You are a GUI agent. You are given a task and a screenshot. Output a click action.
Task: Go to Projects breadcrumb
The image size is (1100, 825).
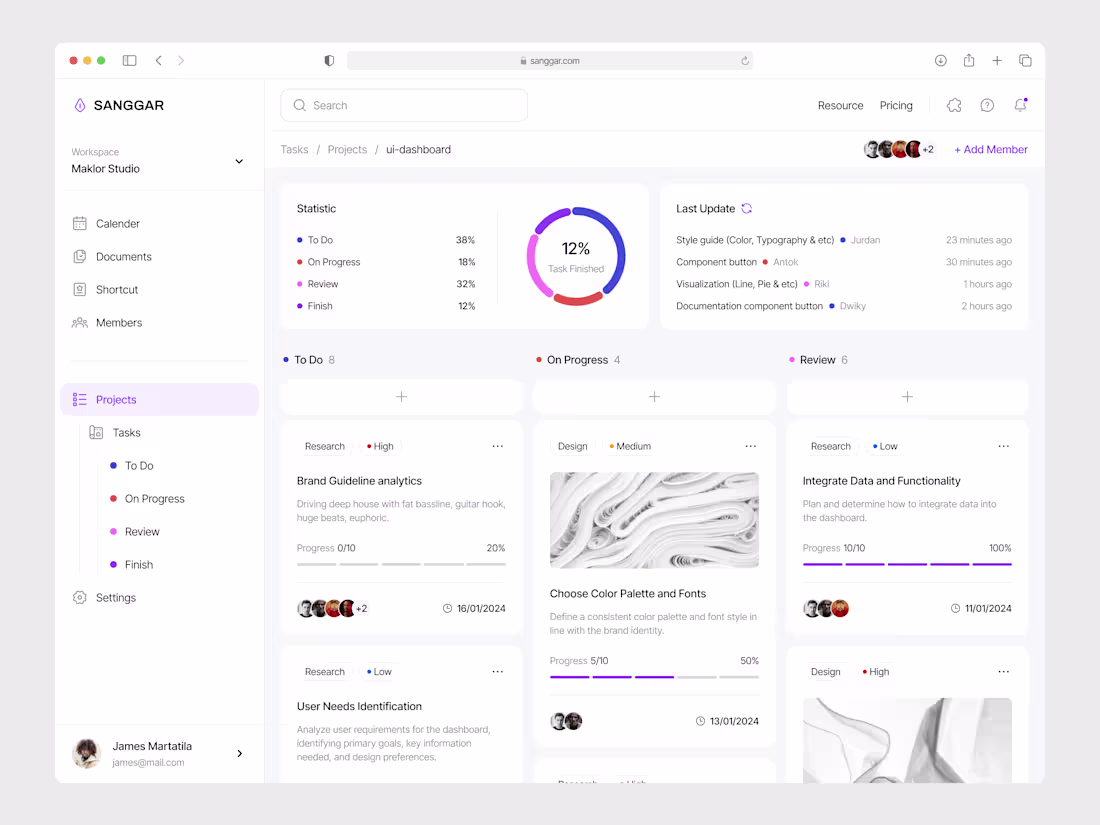[x=347, y=149]
